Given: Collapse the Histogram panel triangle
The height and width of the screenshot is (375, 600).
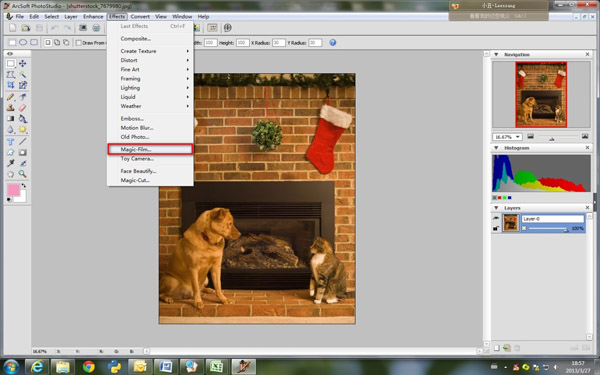Looking at the screenshot, I should pyautogui.click(x=496, y=148).
